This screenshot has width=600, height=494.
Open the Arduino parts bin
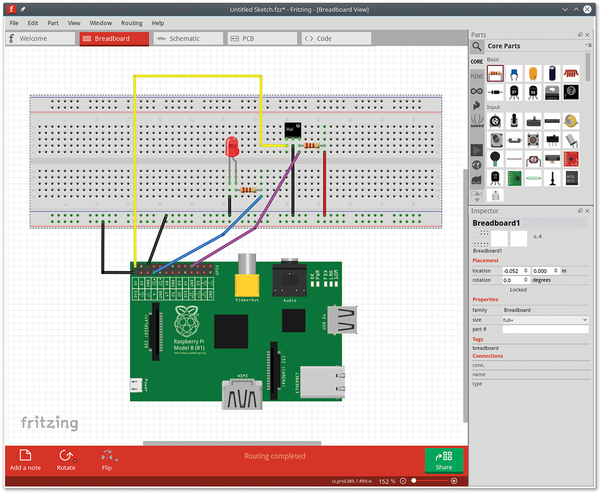477,91
